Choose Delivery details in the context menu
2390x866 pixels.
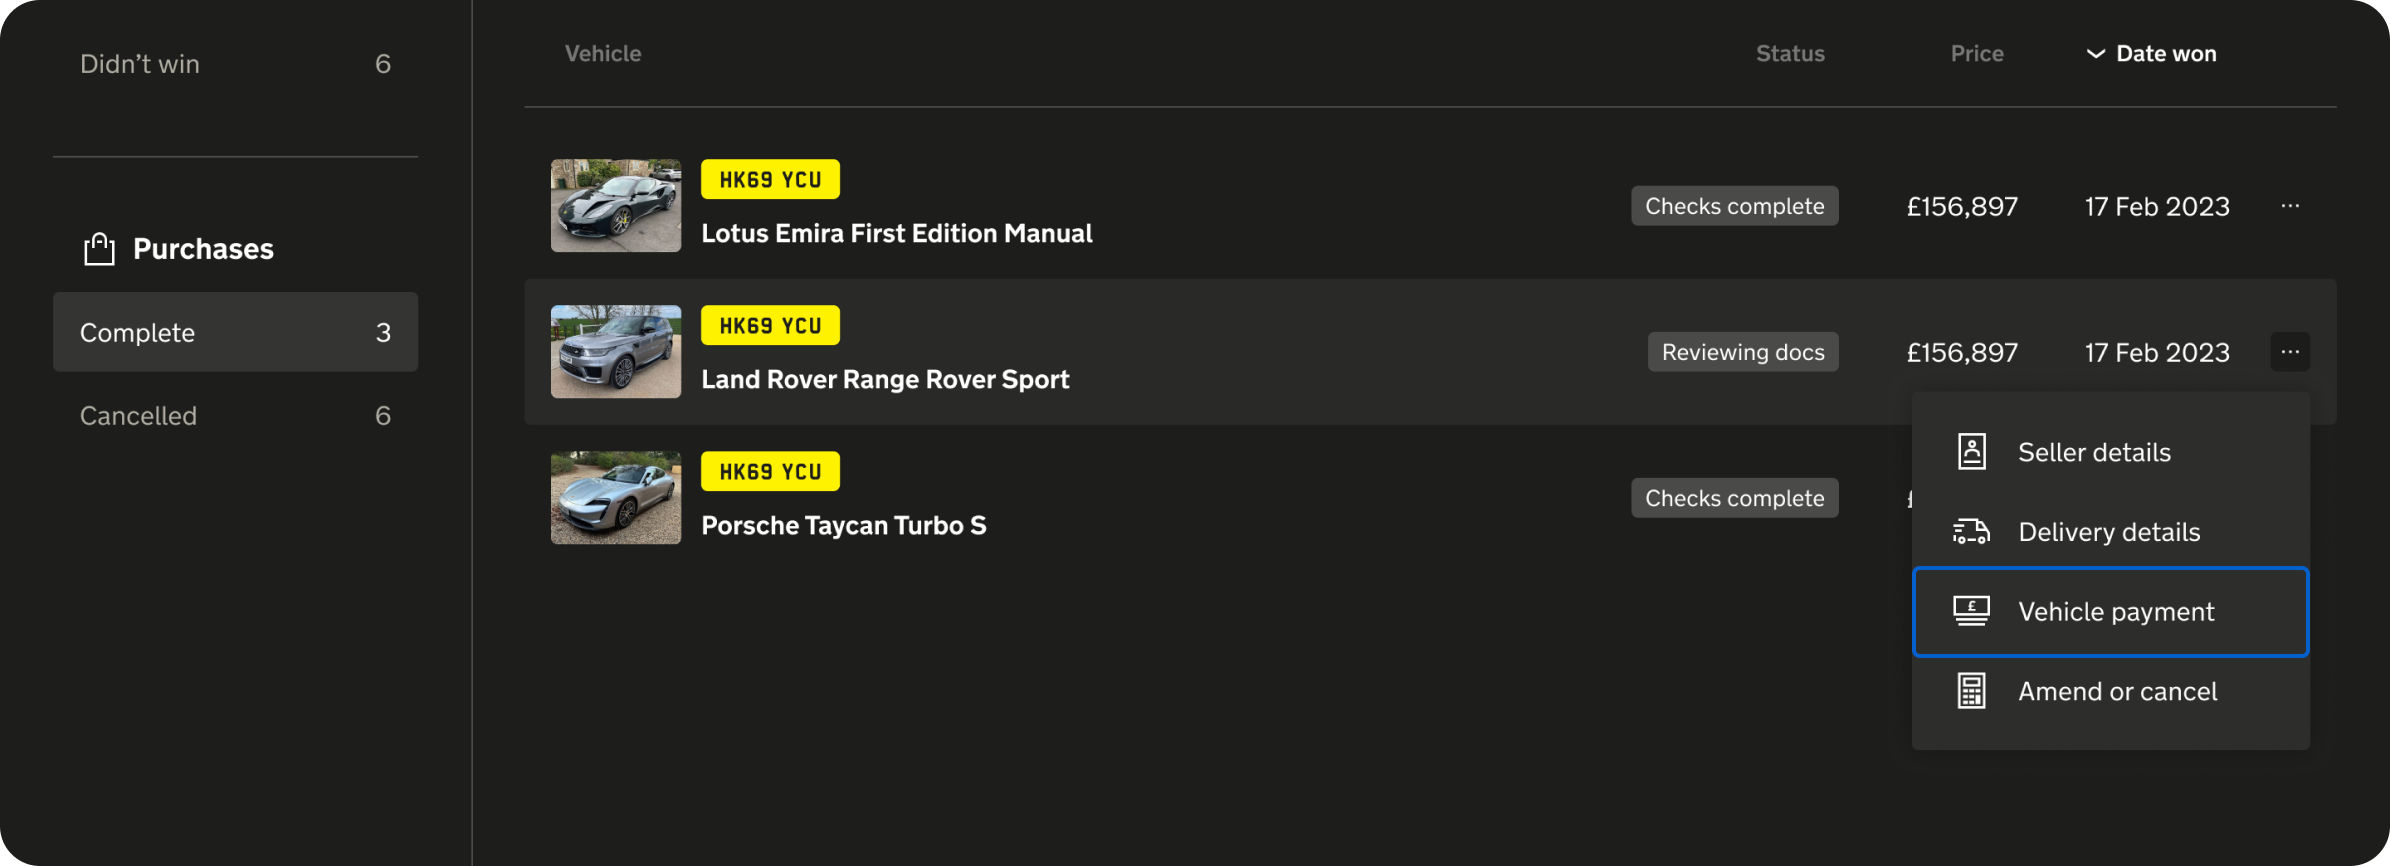coord(2108,532)
